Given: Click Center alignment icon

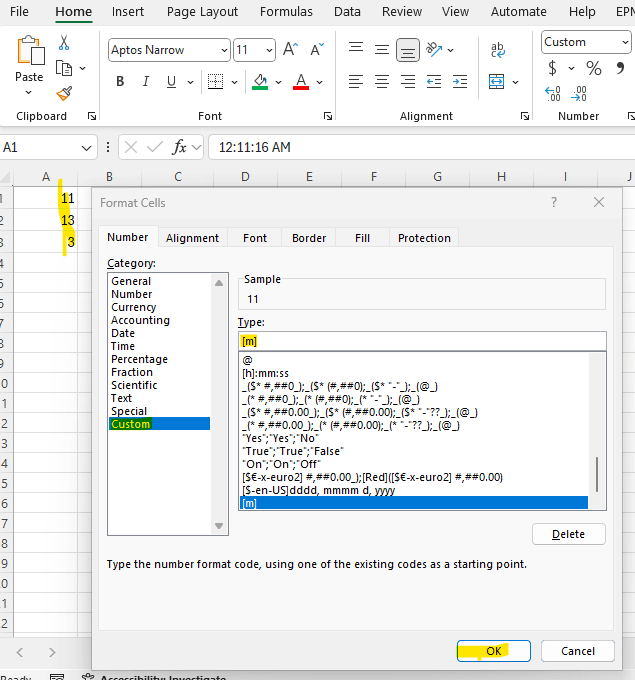Looking at the screenshot, I should coord(382,82).
